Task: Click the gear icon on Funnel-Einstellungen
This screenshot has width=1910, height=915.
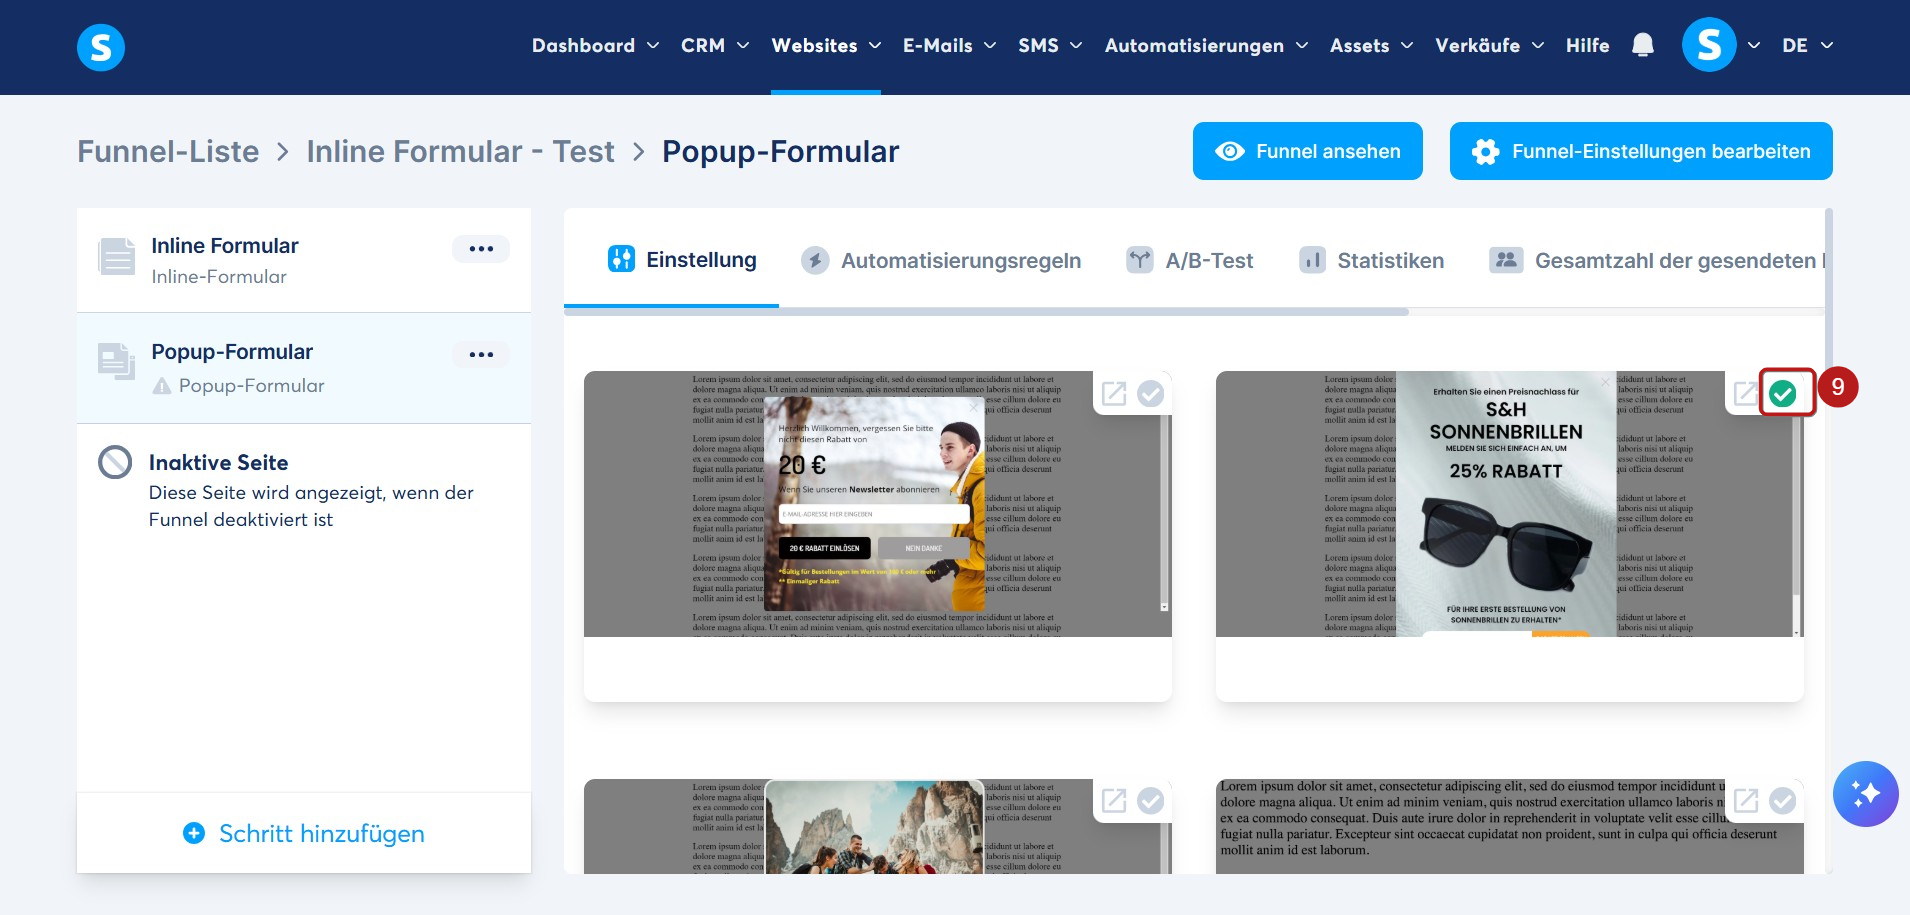Action: [x=1486, y=151]
